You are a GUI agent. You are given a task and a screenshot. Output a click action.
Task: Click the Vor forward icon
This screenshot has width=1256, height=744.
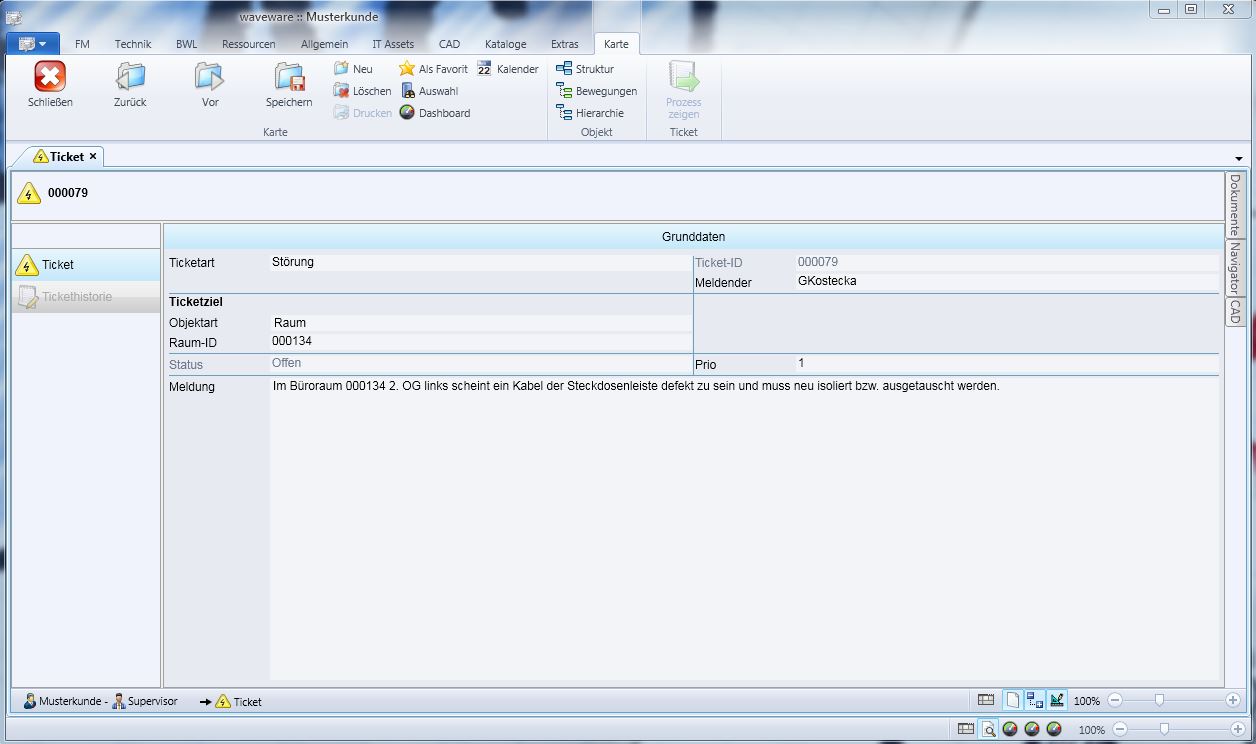pyautogui.click(x=210, y=78)
